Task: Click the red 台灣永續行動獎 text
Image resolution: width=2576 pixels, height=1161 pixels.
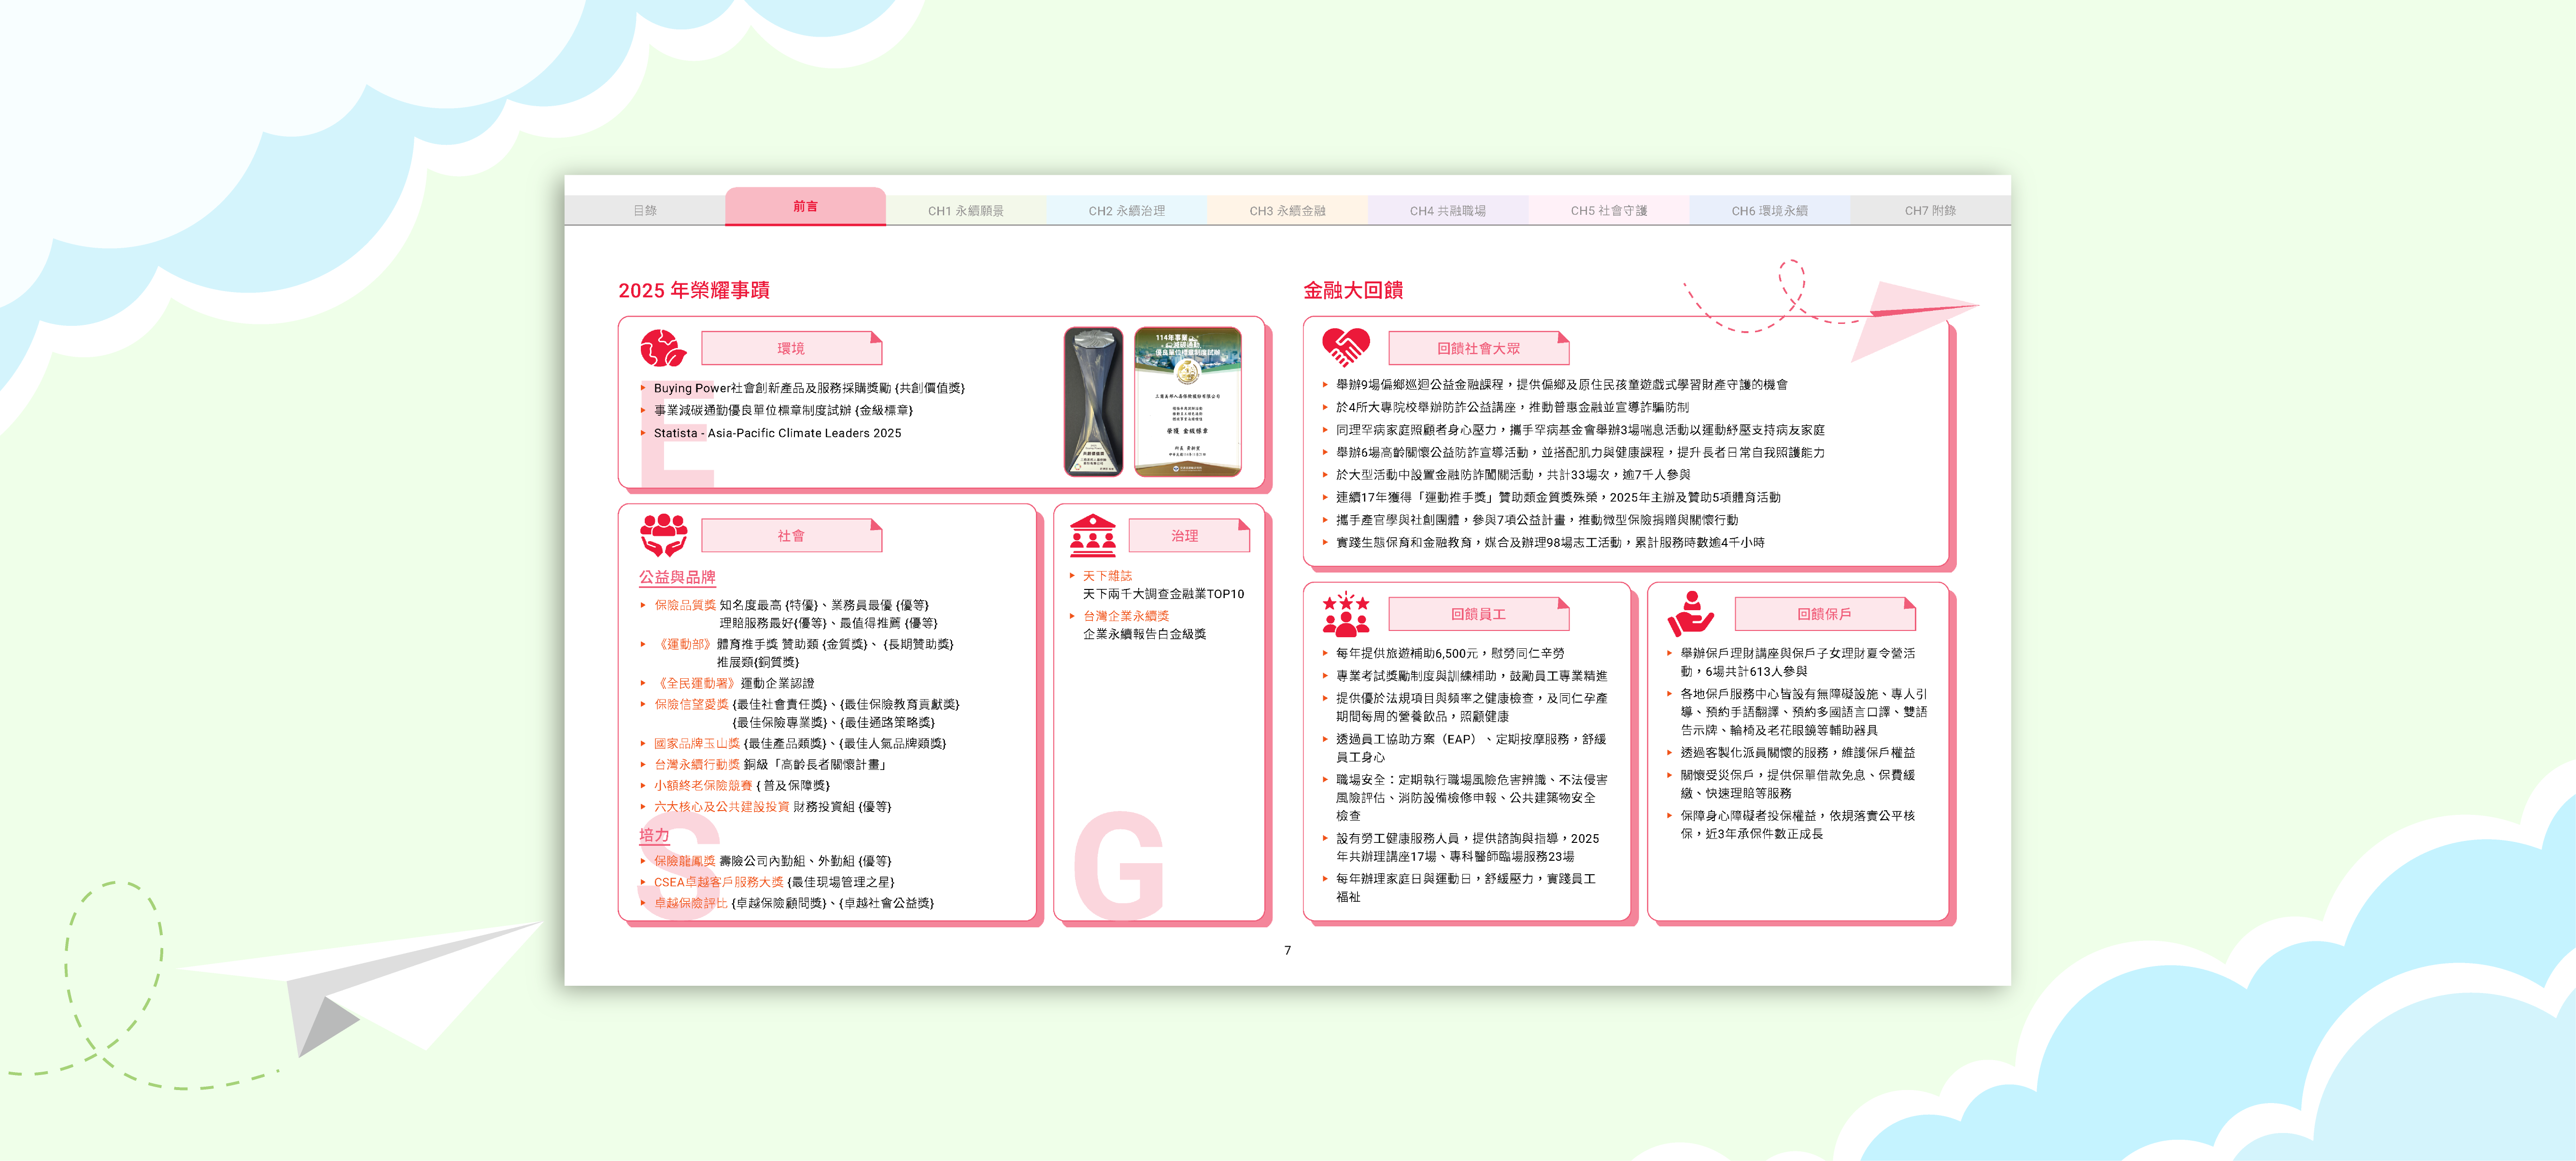Action: coord(697,764)
